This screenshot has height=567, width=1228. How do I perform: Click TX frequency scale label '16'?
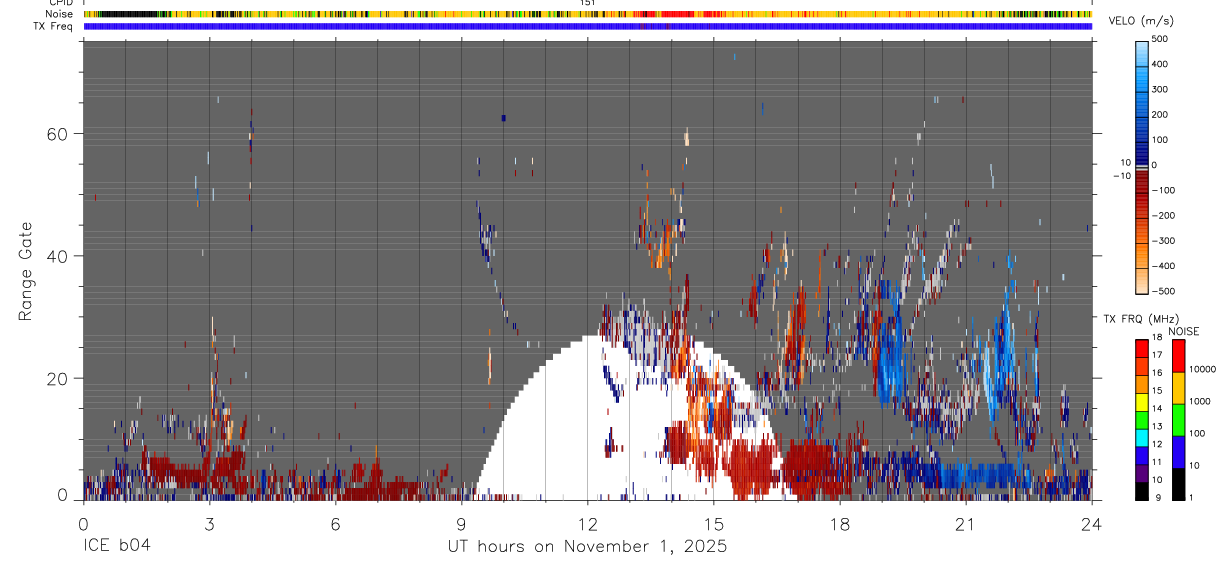pyautogui.click(x=1156, y=373)
